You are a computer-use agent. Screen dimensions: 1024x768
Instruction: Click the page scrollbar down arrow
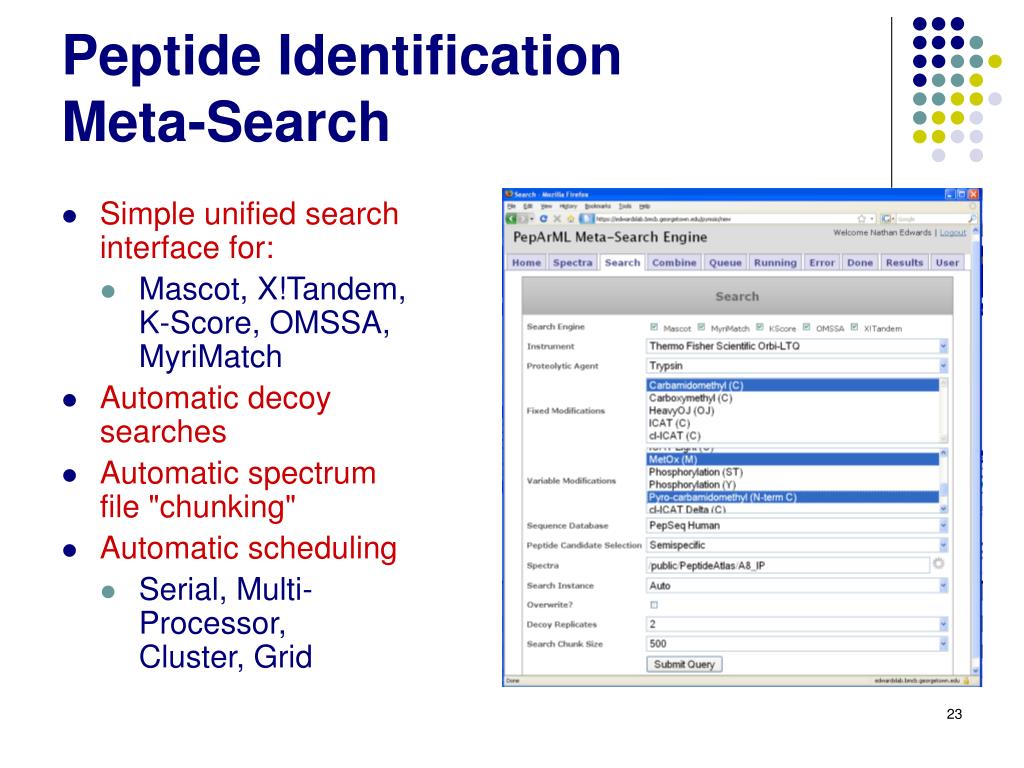[x=976, y=671]
